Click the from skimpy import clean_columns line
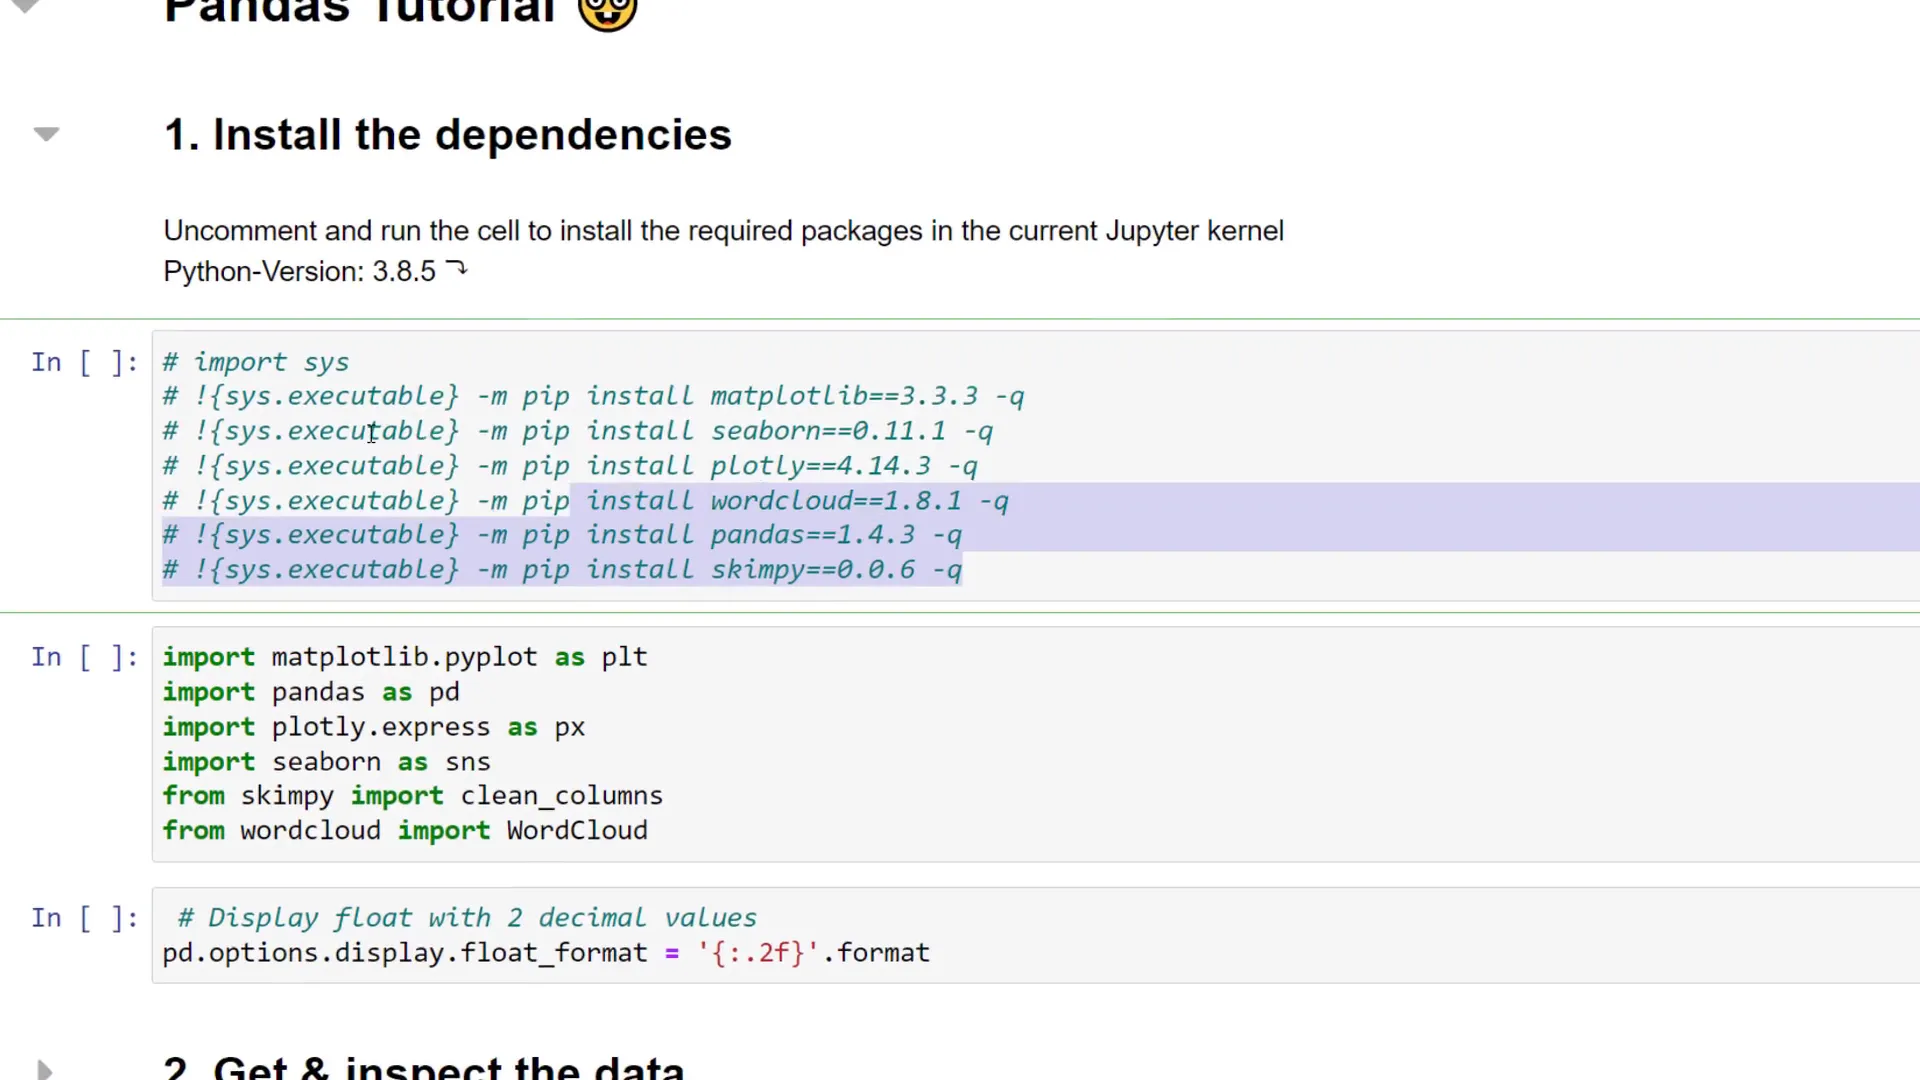1920x1080 pixels. [412, 795]
